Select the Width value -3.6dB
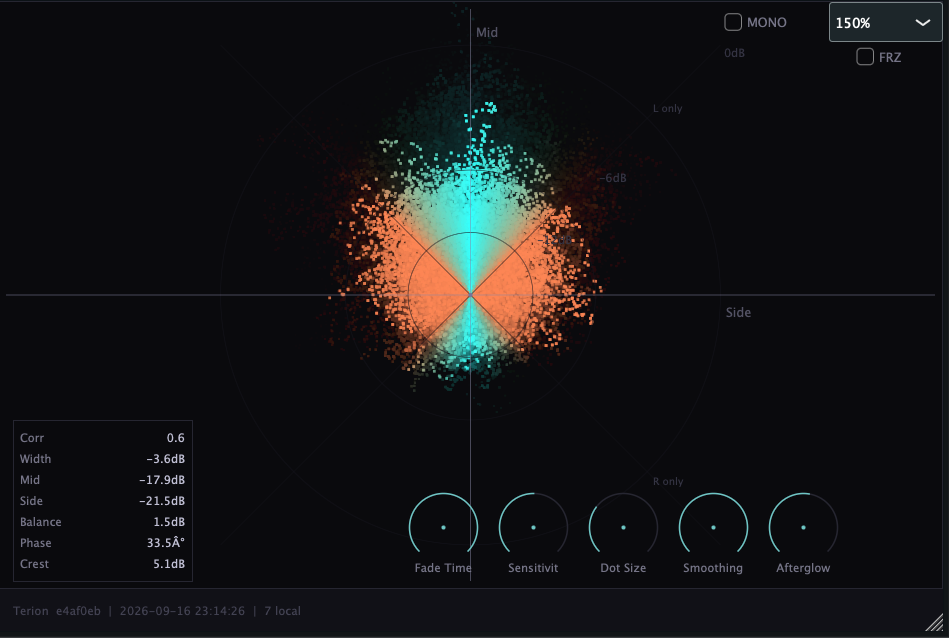Screen dimensions: 949x638 165,459
